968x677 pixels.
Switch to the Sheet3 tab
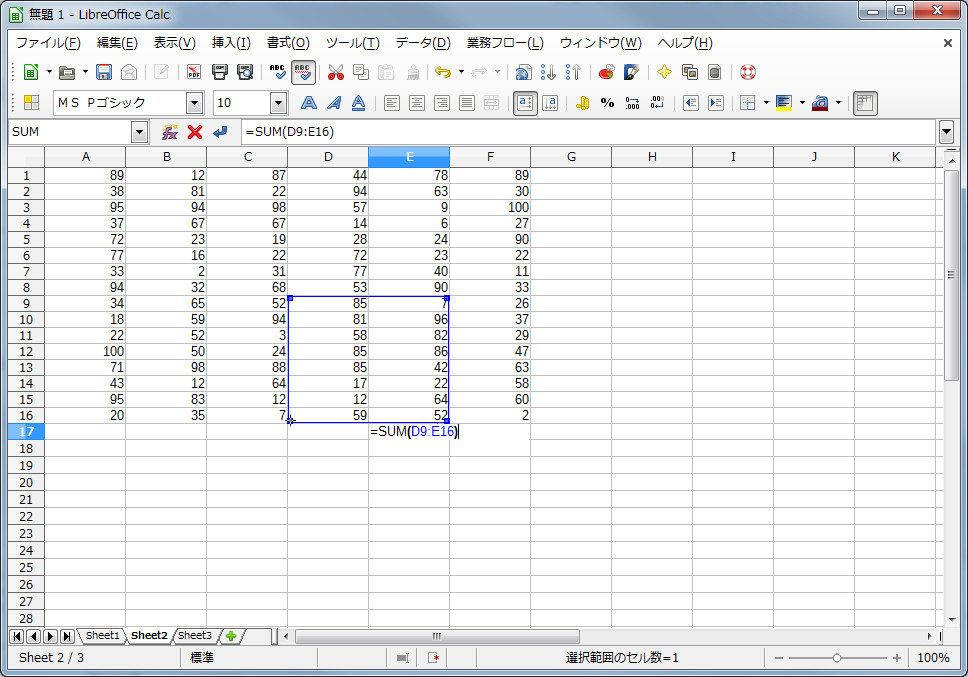(x=194, y=636)
